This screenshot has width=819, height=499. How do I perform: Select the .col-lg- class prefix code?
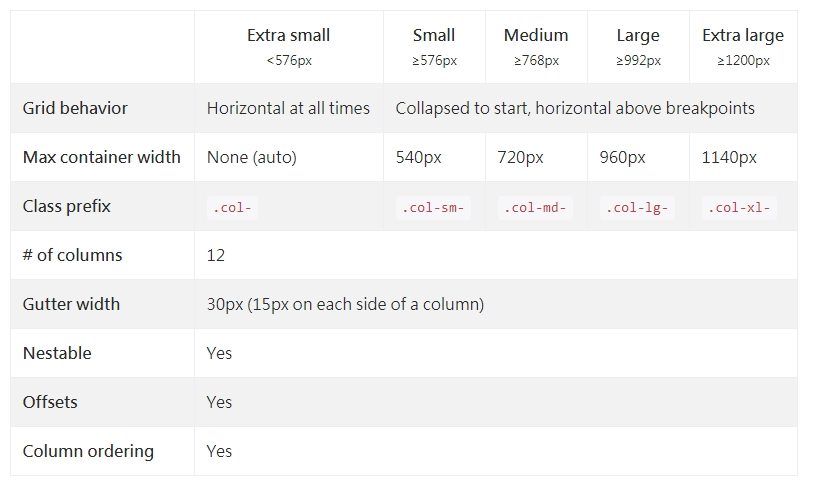[637, 208]
